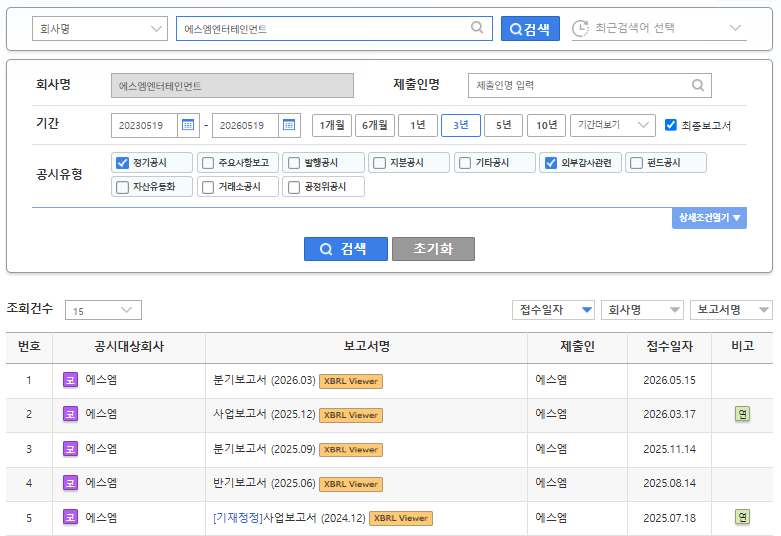This screenshot has width=781, height=536.
Task: Click the KOSDAQ icon in row 2
Action: (70, 414)
